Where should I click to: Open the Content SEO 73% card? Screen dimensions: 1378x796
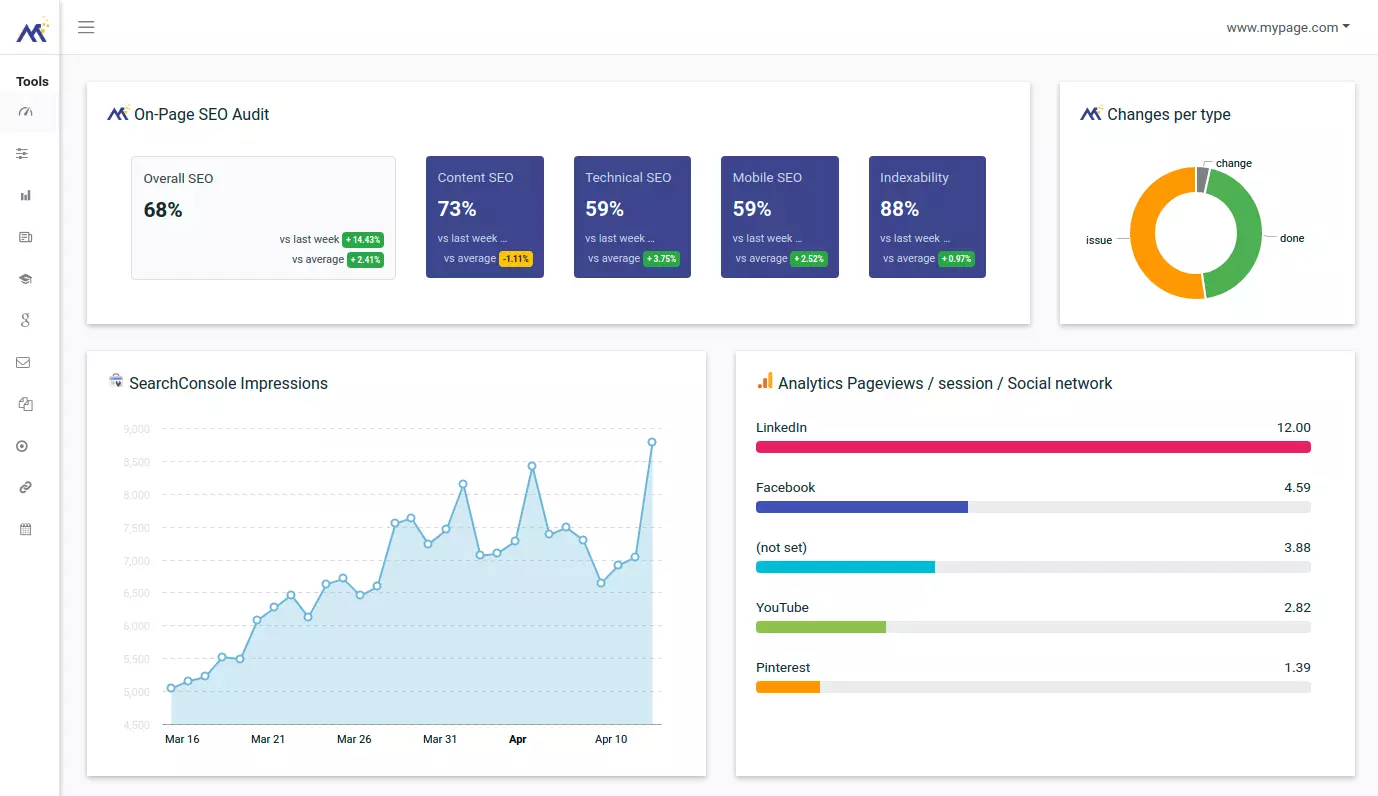click(485, 216)
